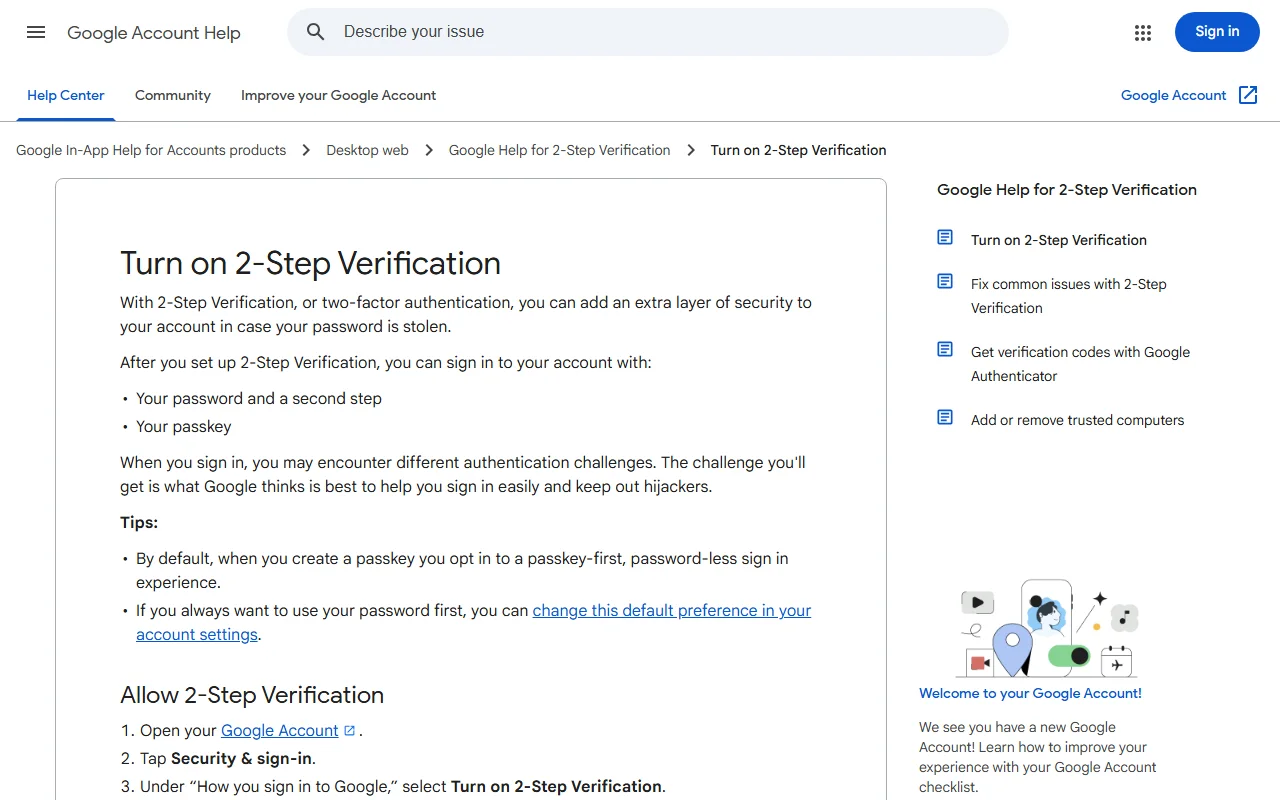
Task: Click article icon beside Fix common issues
Action: [945, 281]
